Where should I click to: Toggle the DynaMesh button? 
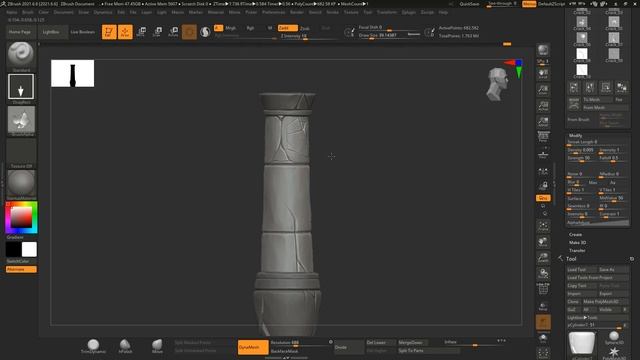pyautogui.click(x=253, y=347)
